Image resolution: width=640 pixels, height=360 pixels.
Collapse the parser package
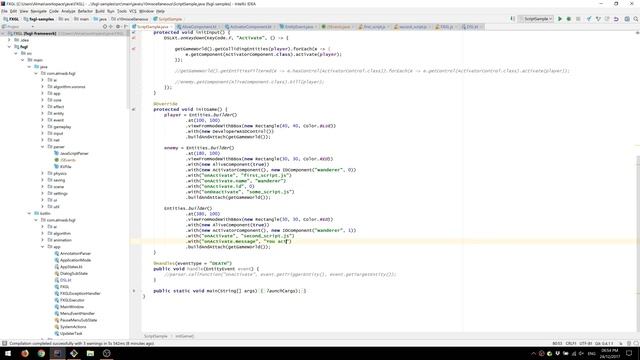click(42, 147)
